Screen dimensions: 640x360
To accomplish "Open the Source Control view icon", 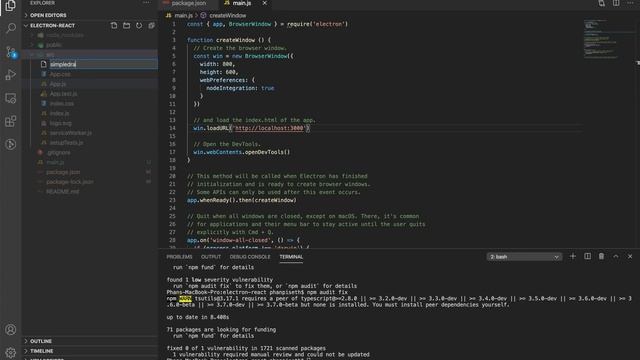I will (11, 52).
